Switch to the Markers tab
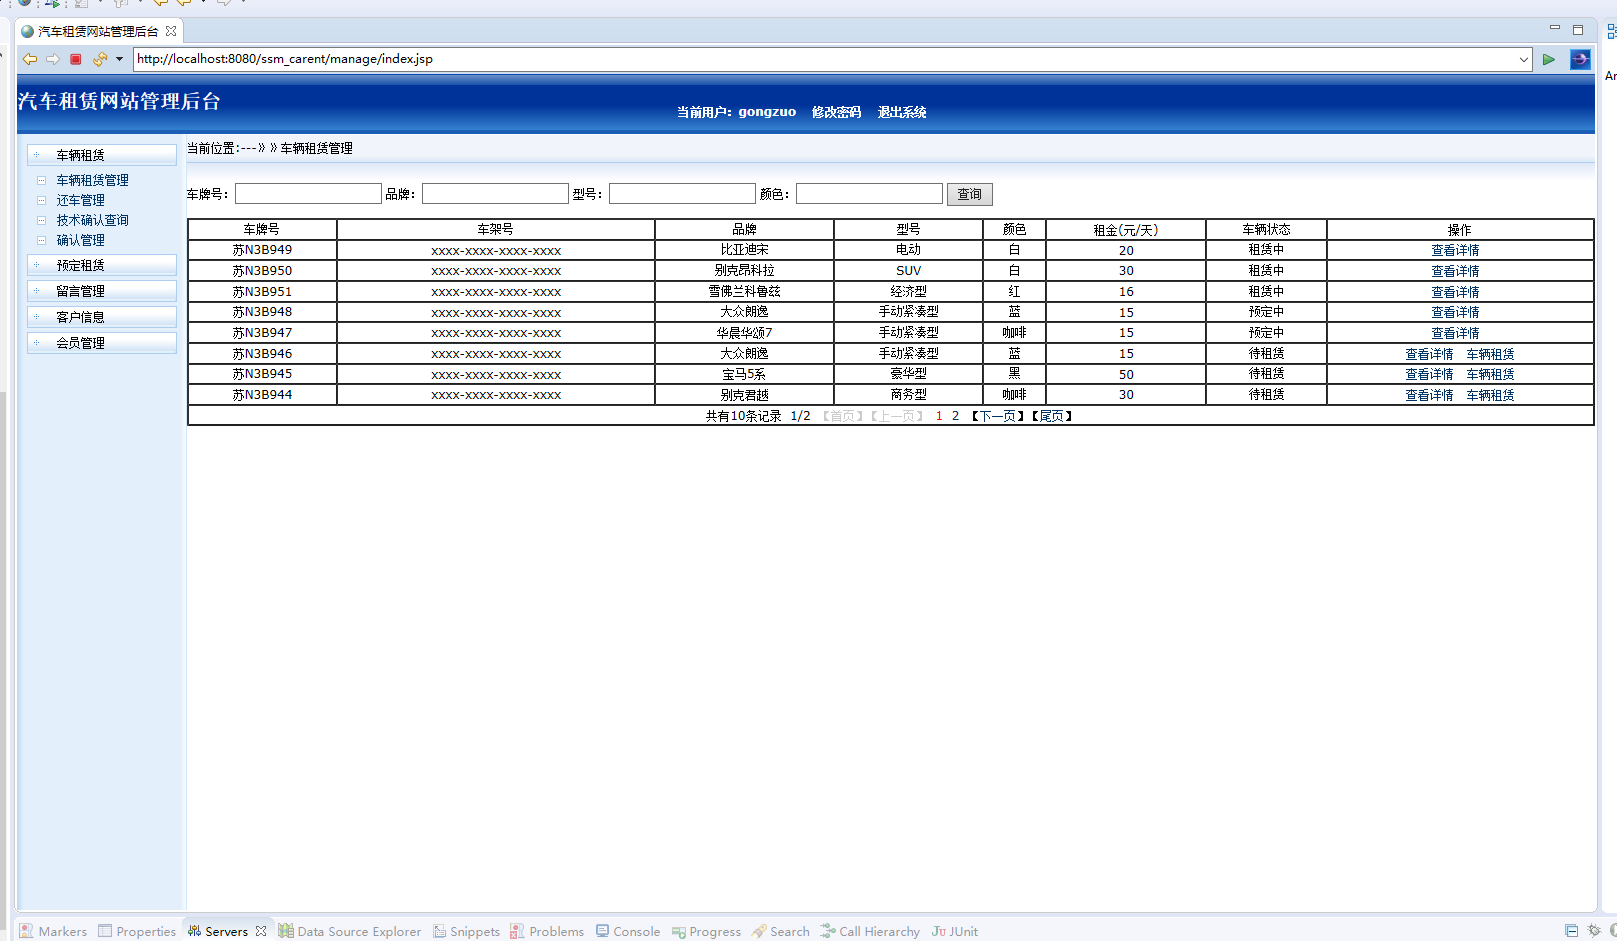The height and width of the screenshot is (941, 1617). pyautogui.click(x=54, y=931)
